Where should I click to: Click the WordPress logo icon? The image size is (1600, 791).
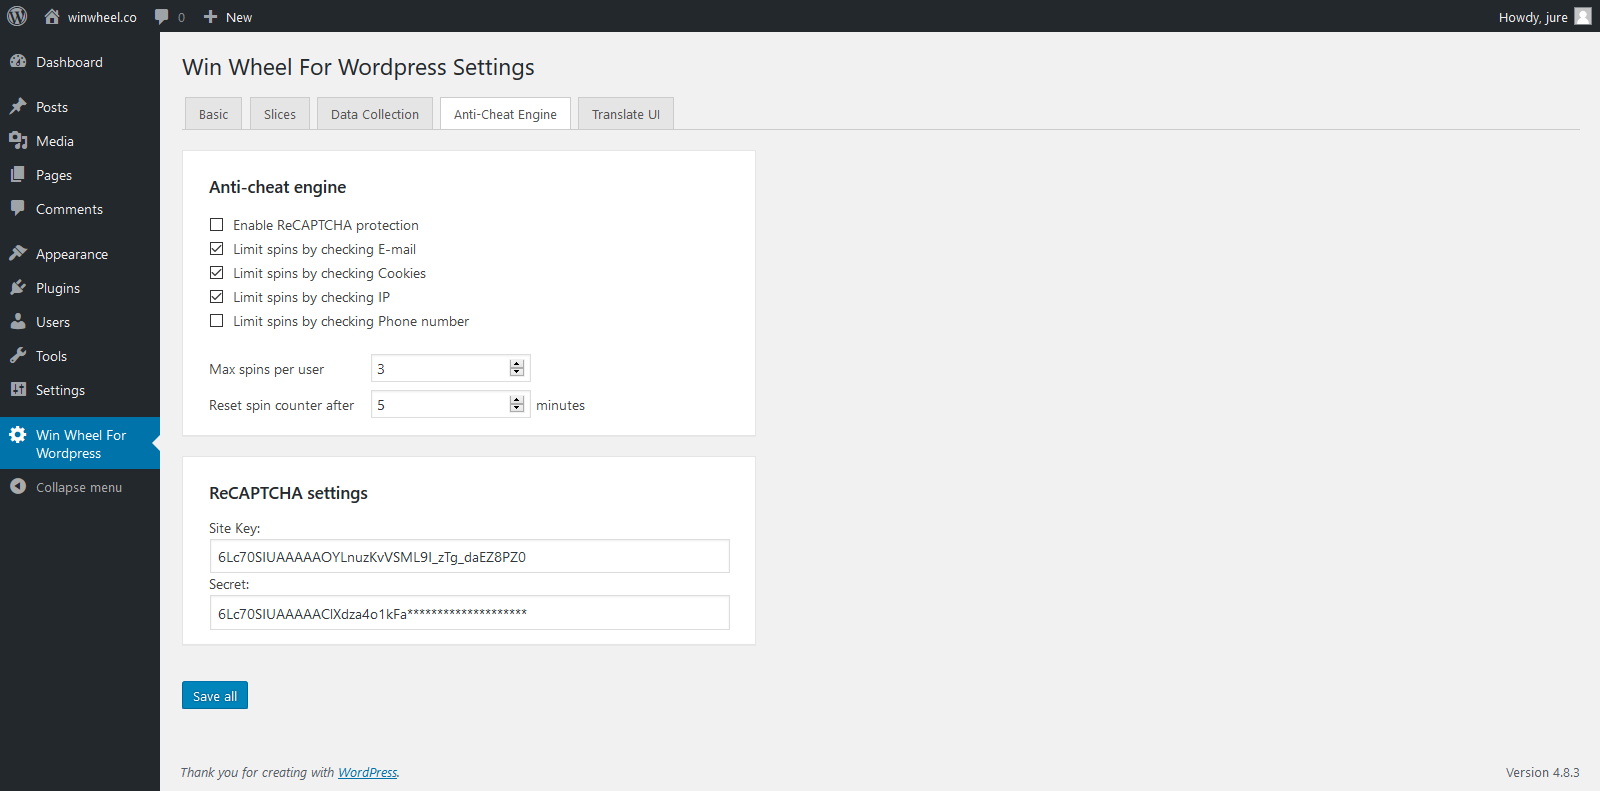click(x=17, y=16)
